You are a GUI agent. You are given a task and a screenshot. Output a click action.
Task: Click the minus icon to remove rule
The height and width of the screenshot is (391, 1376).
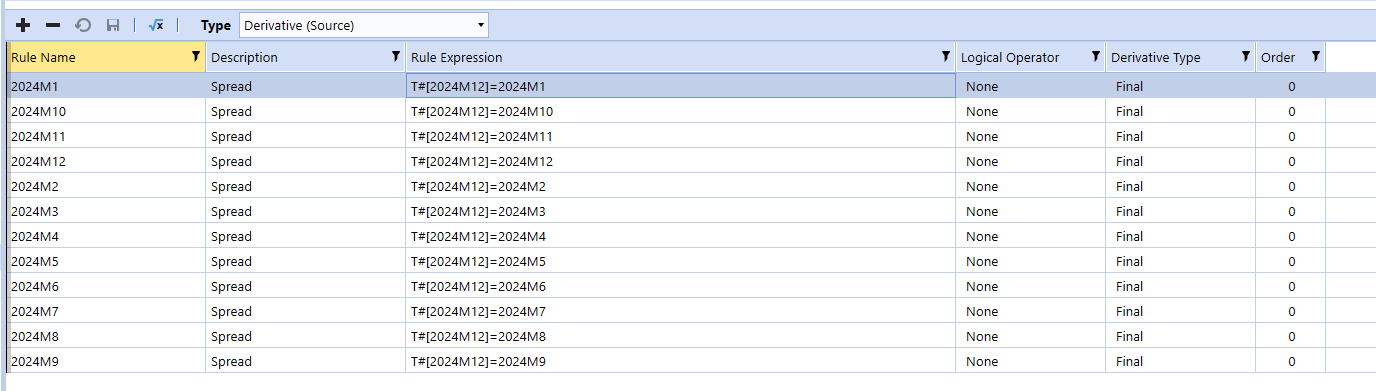pos(53,25)
